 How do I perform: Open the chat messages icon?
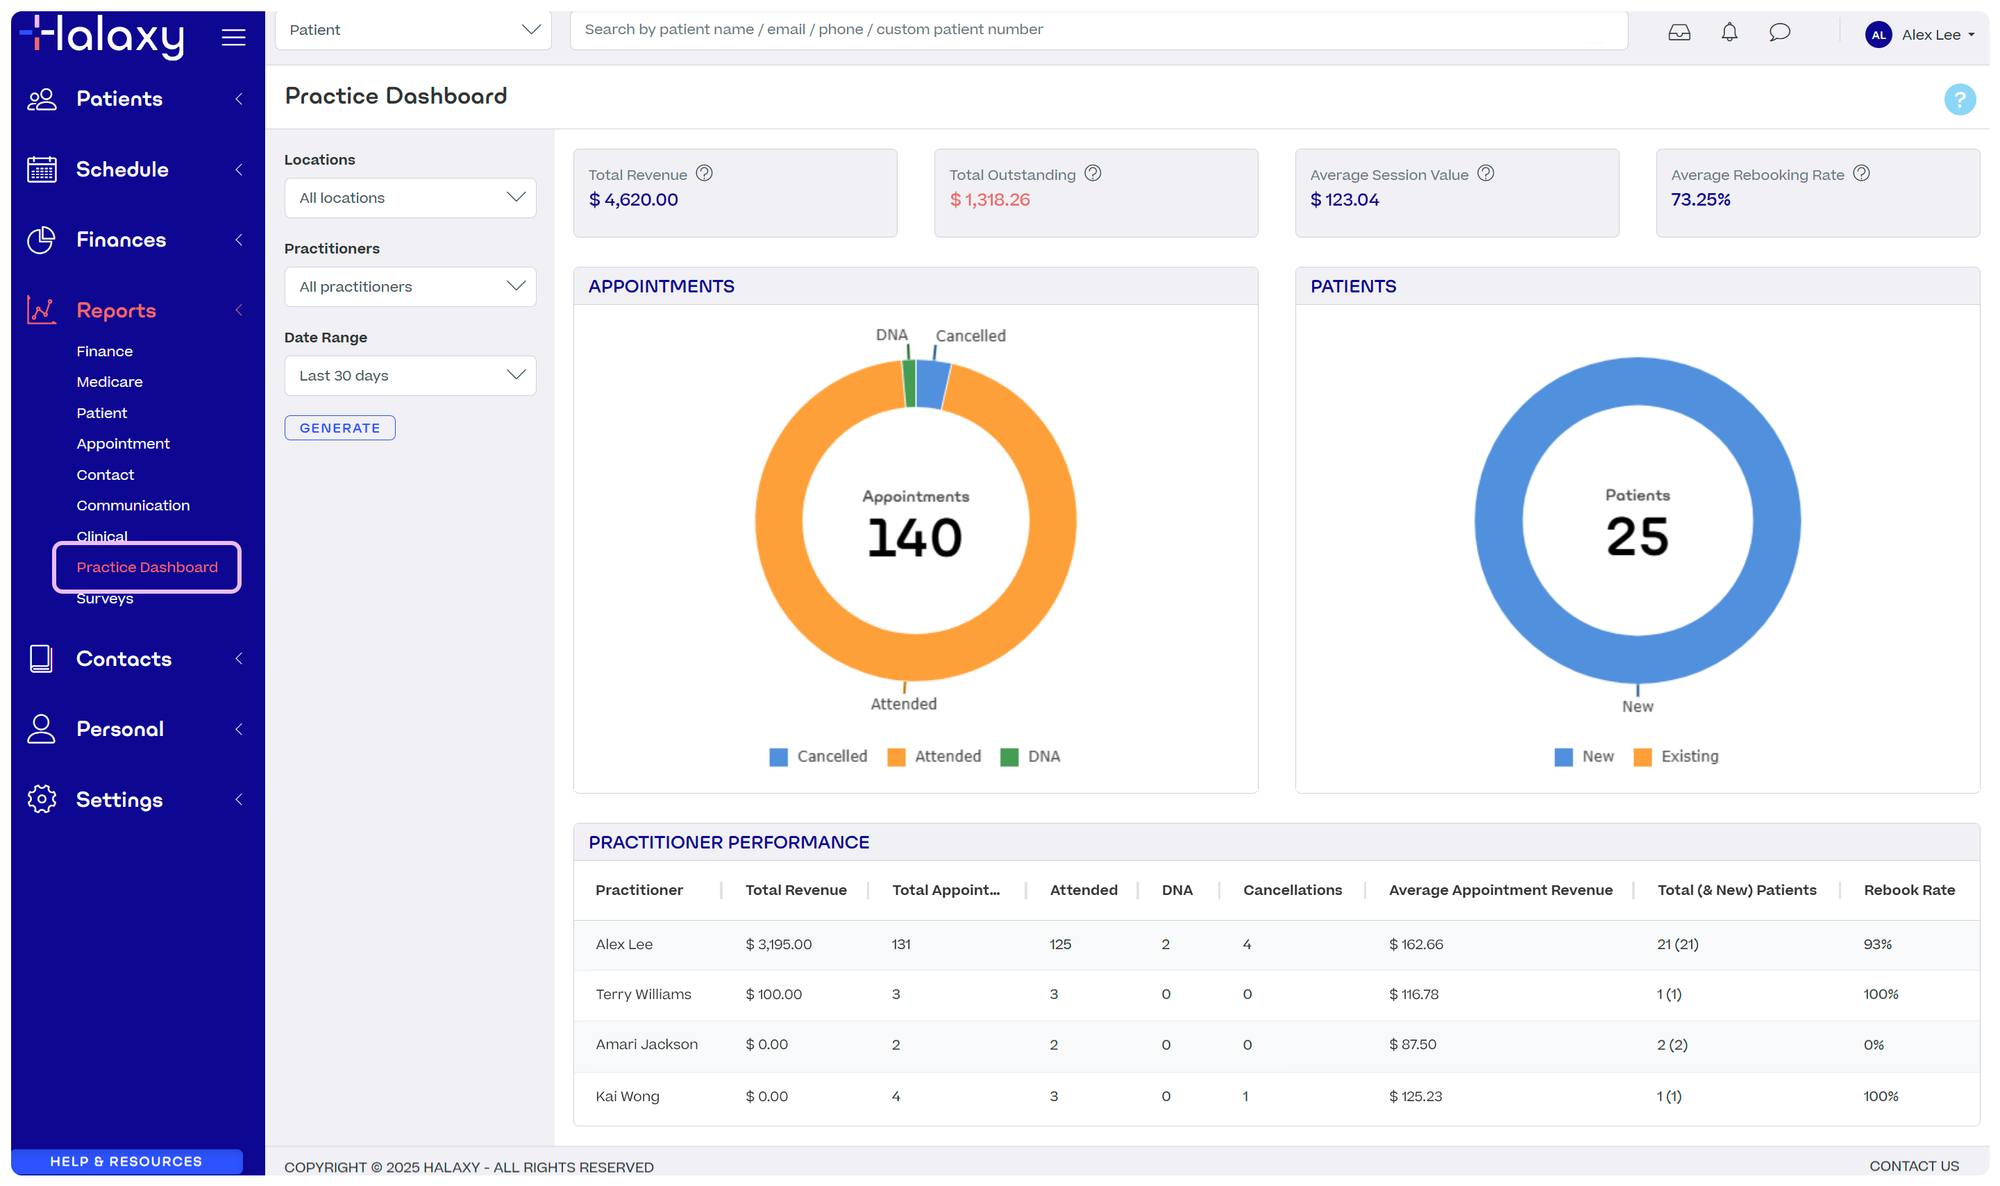coord(1779,33)
